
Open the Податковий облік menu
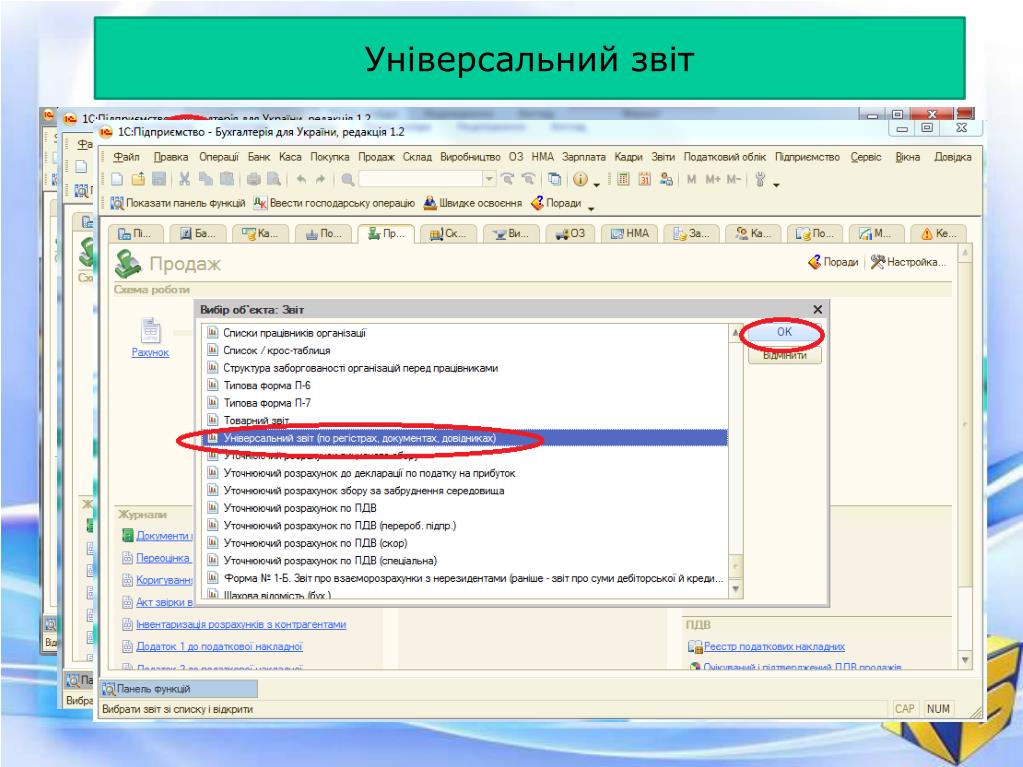(725, 157)
